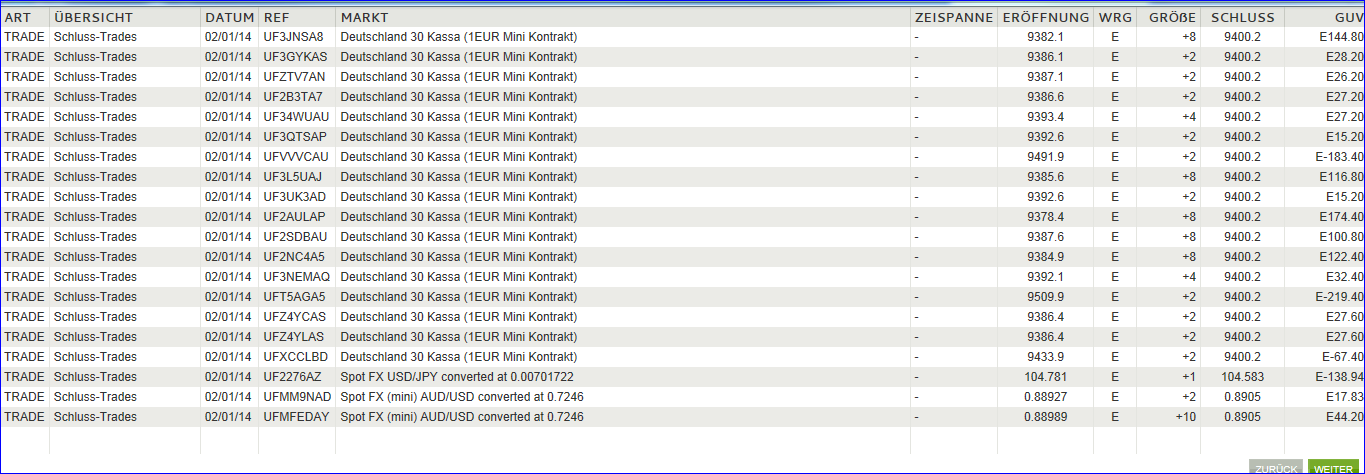Image resolution: width=1365 pixels, height=474 pixels.
Task: Sort by DATUM column header
Action: click(x=230, y=18)
